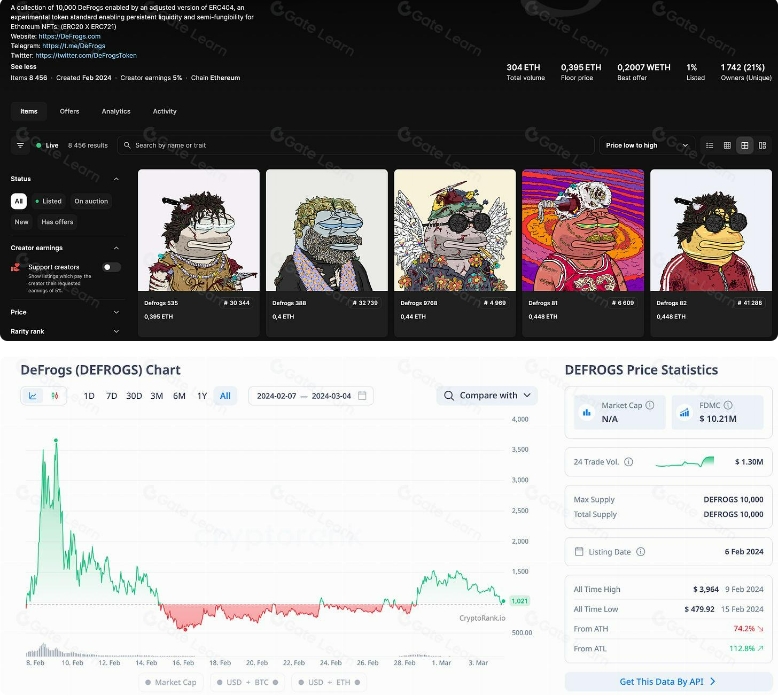The width and height of the screenshot is (779, 696).
Task: Select the 30D chart range
Action: (134, 396)
